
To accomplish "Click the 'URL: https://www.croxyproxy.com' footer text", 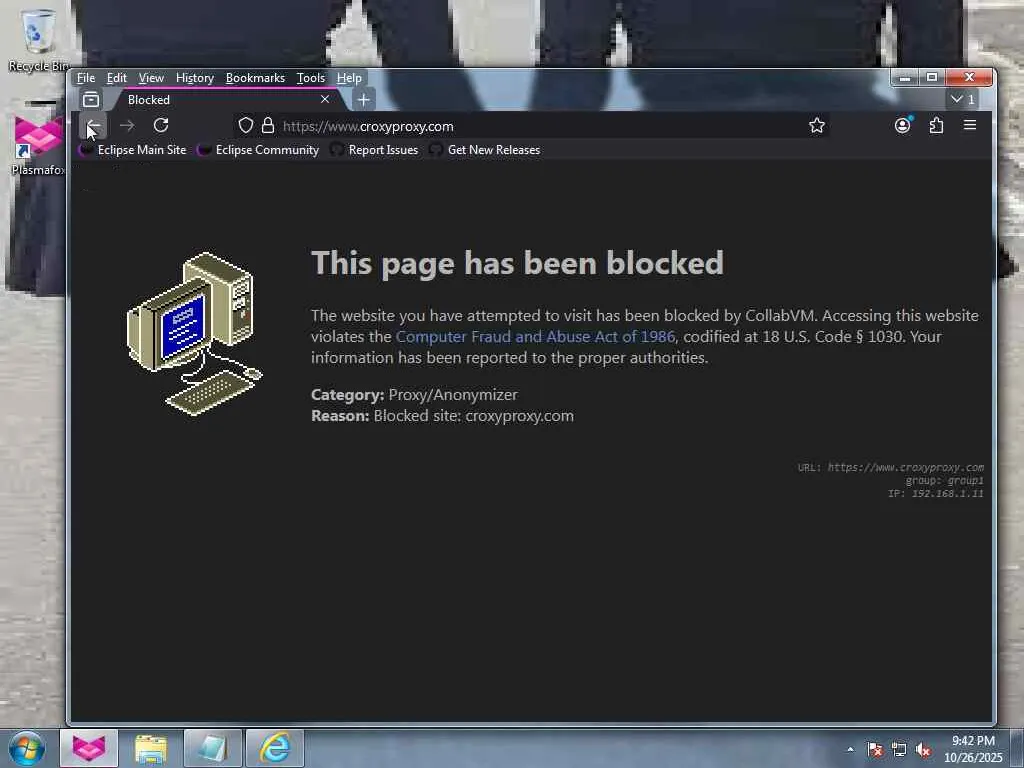I will click(x=890, y=467).
